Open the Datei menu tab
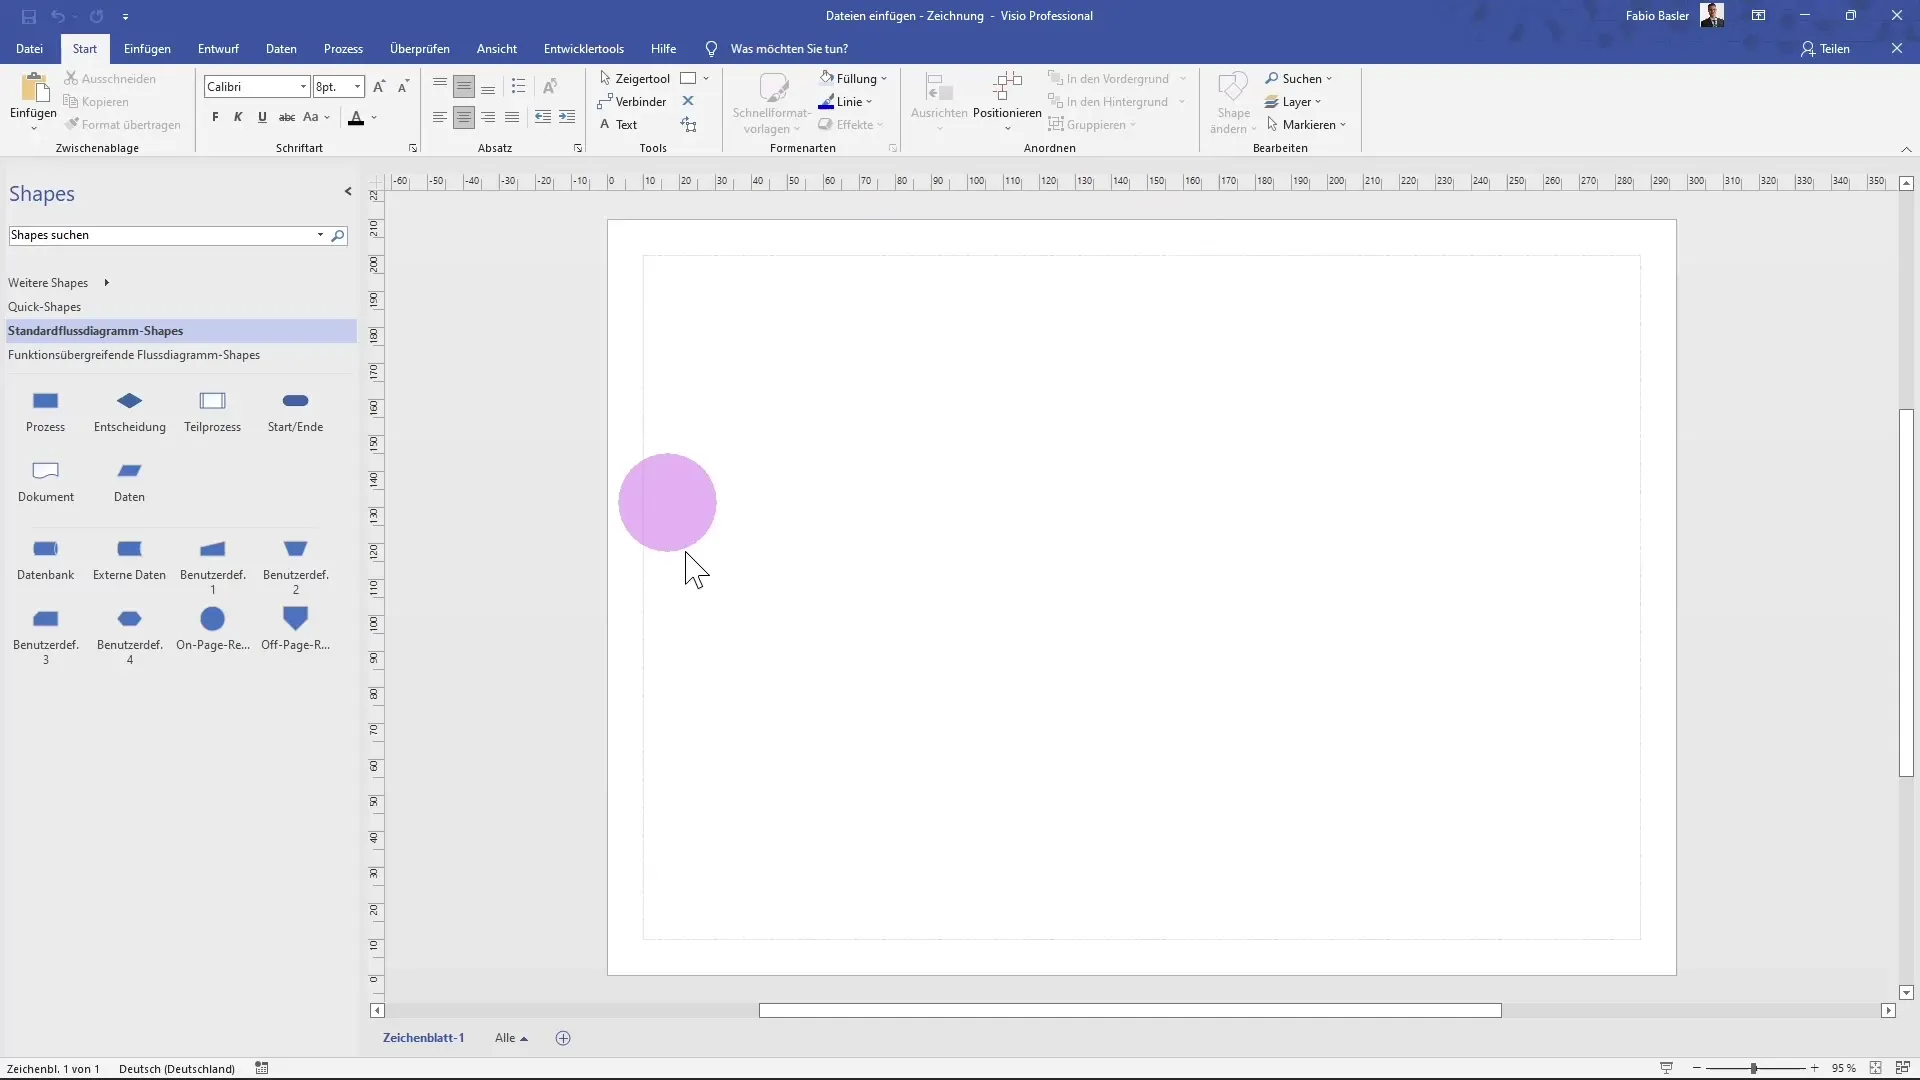This screenshot has height=1080, width=1920. 29,48
